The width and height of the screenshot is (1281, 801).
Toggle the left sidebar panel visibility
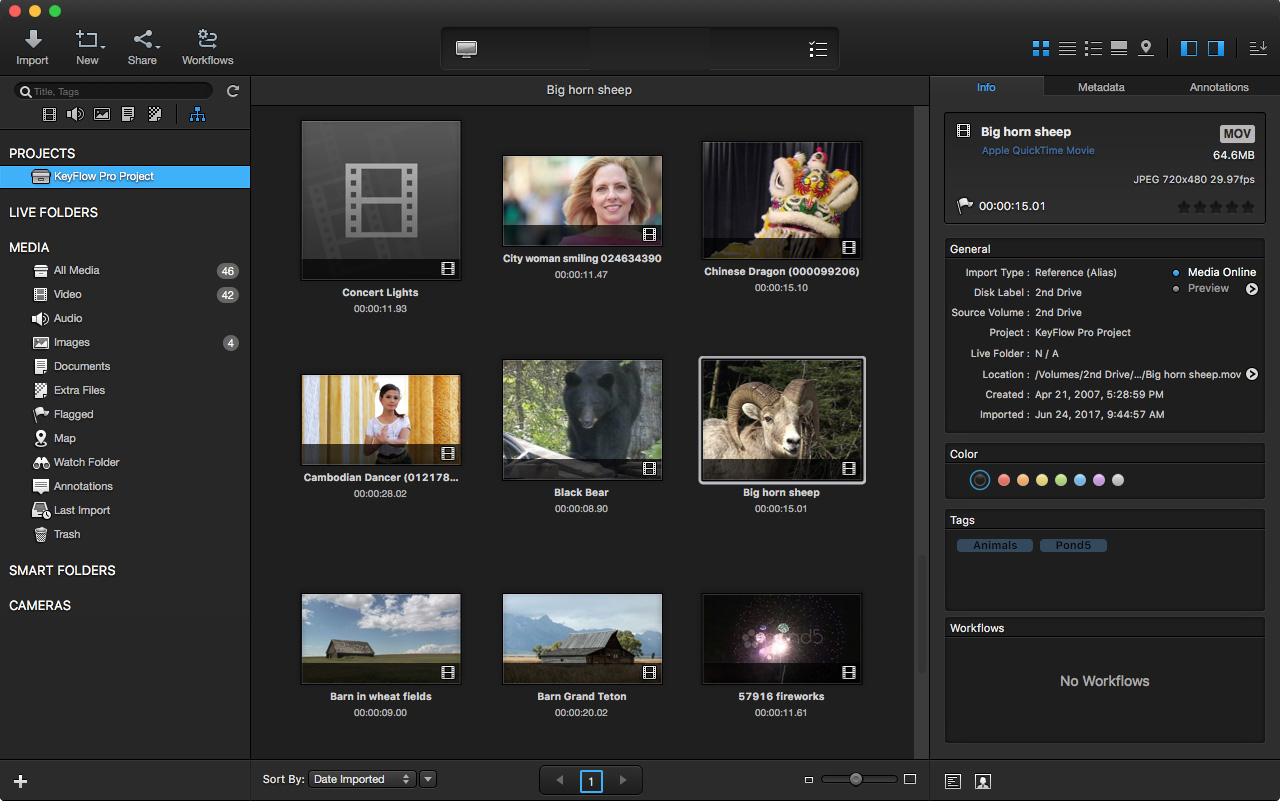(1189, 48)
